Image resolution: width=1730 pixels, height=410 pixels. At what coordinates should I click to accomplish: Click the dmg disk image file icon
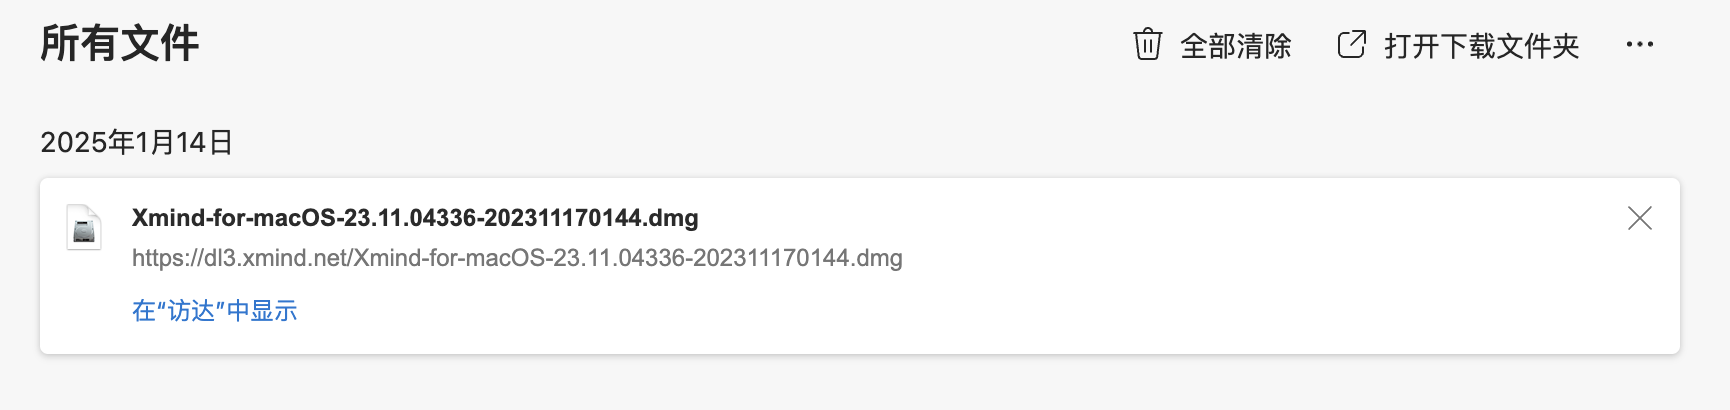click(x=84, y=227)
